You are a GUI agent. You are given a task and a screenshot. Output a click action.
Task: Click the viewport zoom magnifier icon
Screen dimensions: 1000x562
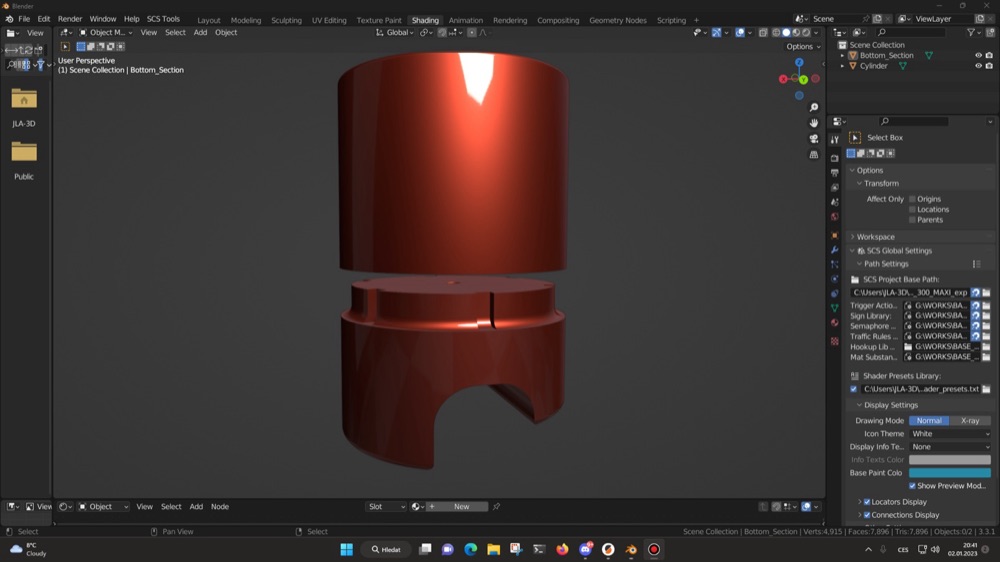[814, 107]
